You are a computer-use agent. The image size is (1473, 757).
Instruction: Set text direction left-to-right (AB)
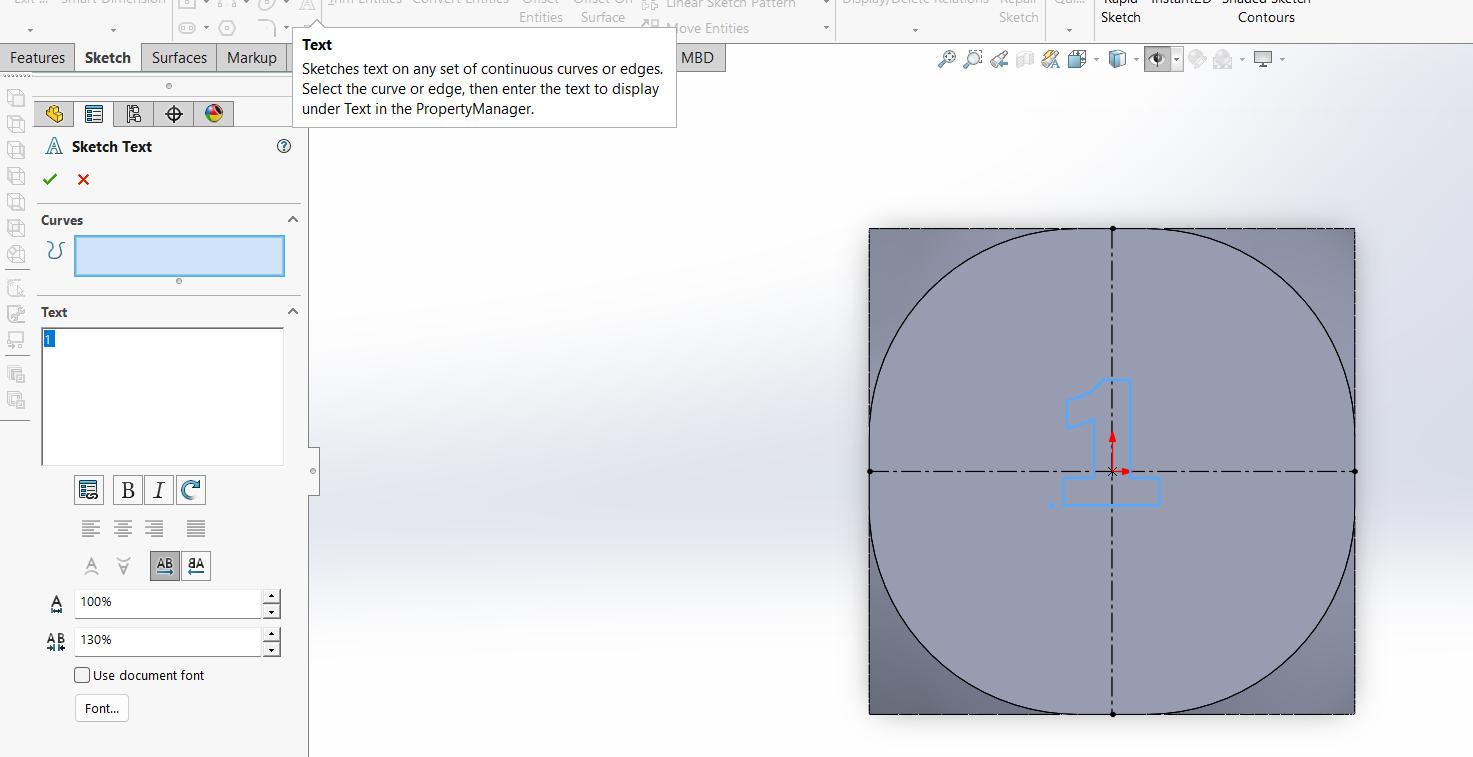tap(165, 566)
